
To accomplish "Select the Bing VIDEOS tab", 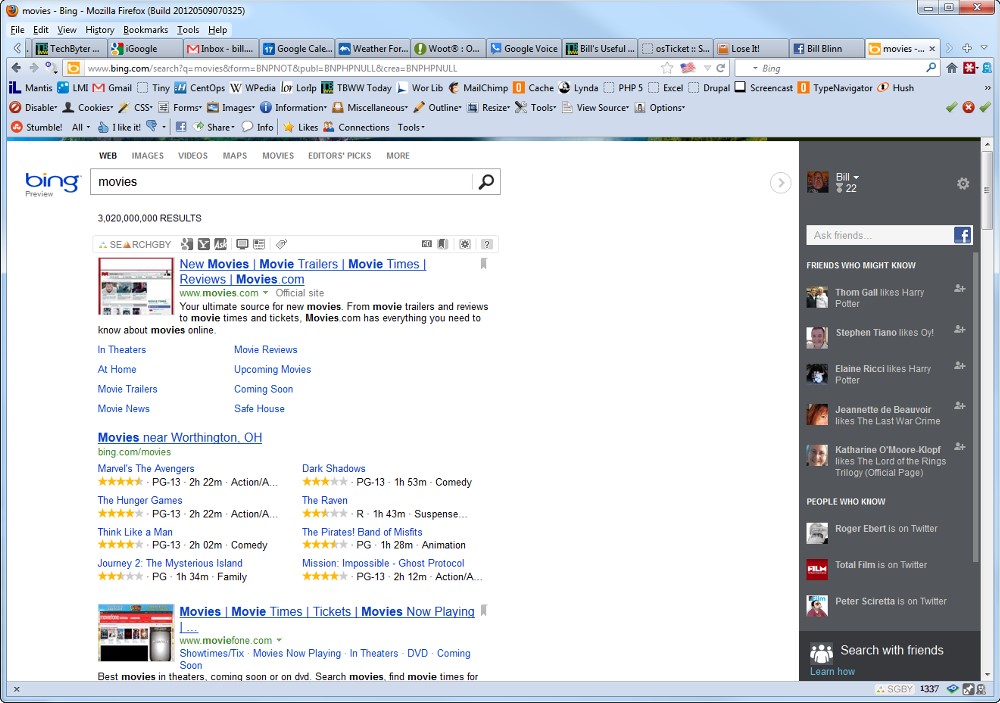I will pos(193,156).
